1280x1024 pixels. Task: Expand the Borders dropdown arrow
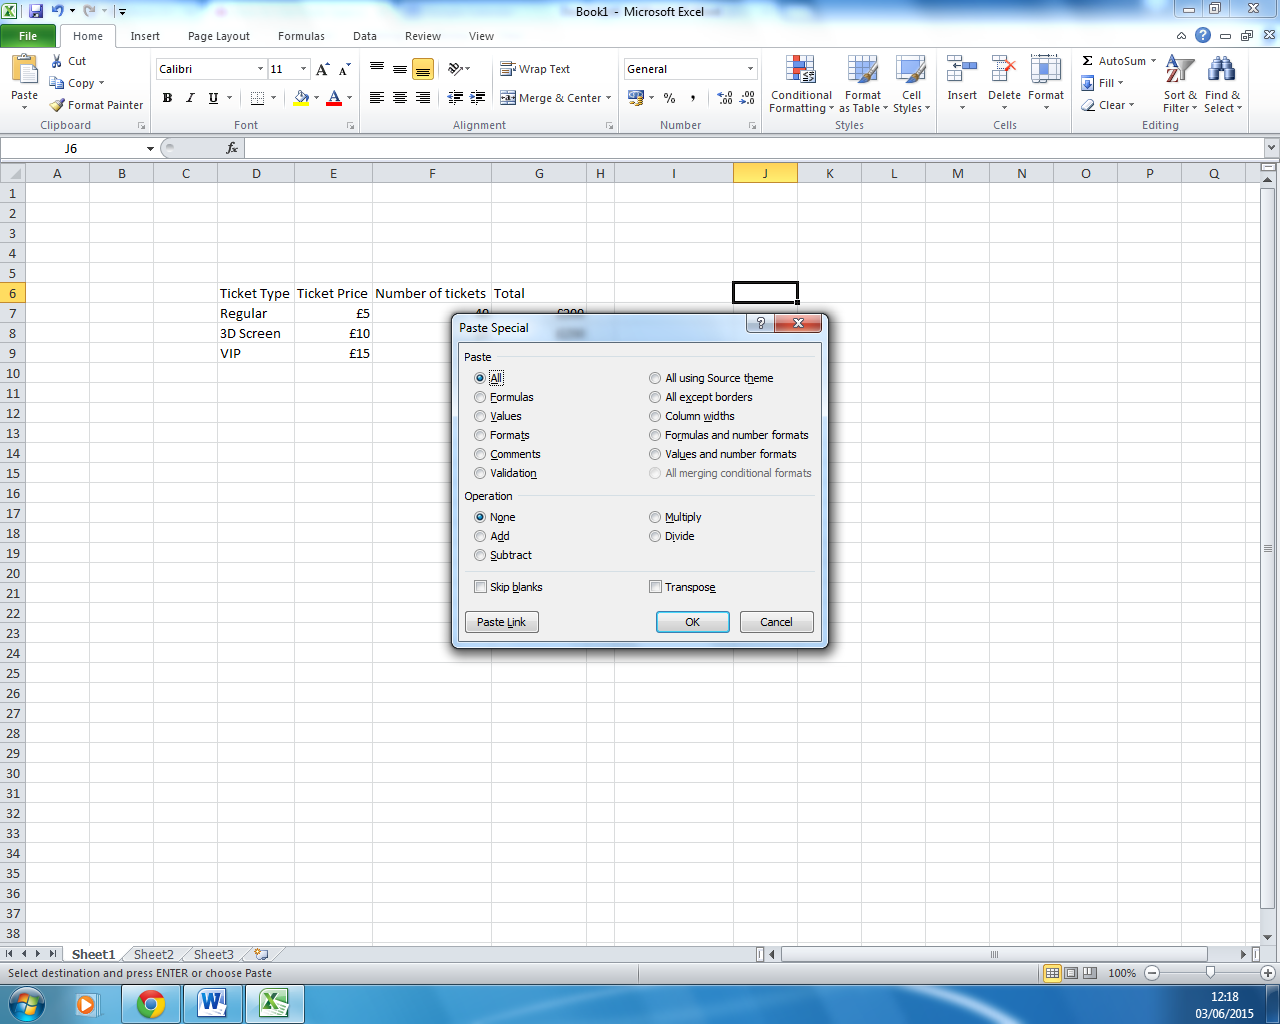273,98
